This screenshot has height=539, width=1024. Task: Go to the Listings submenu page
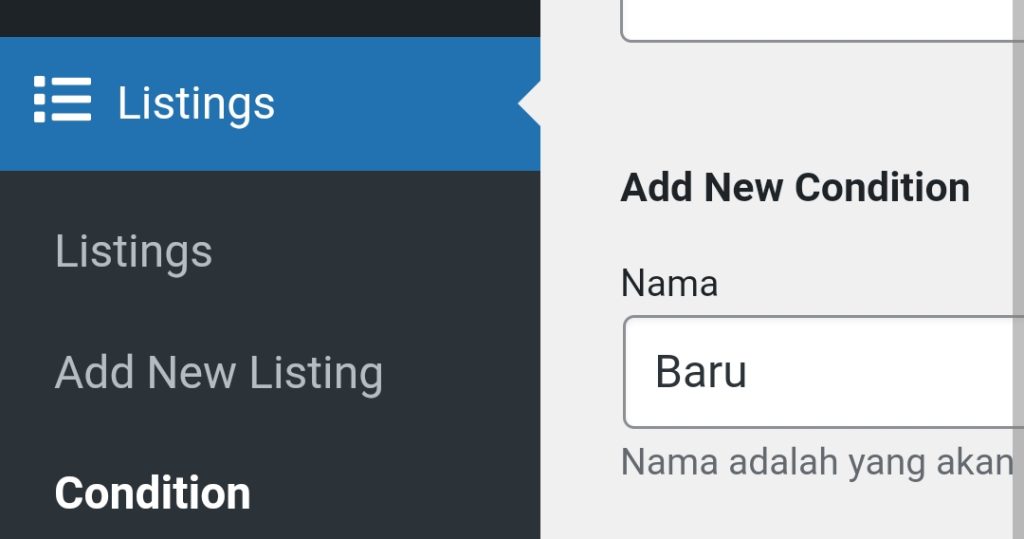(133, 252)
